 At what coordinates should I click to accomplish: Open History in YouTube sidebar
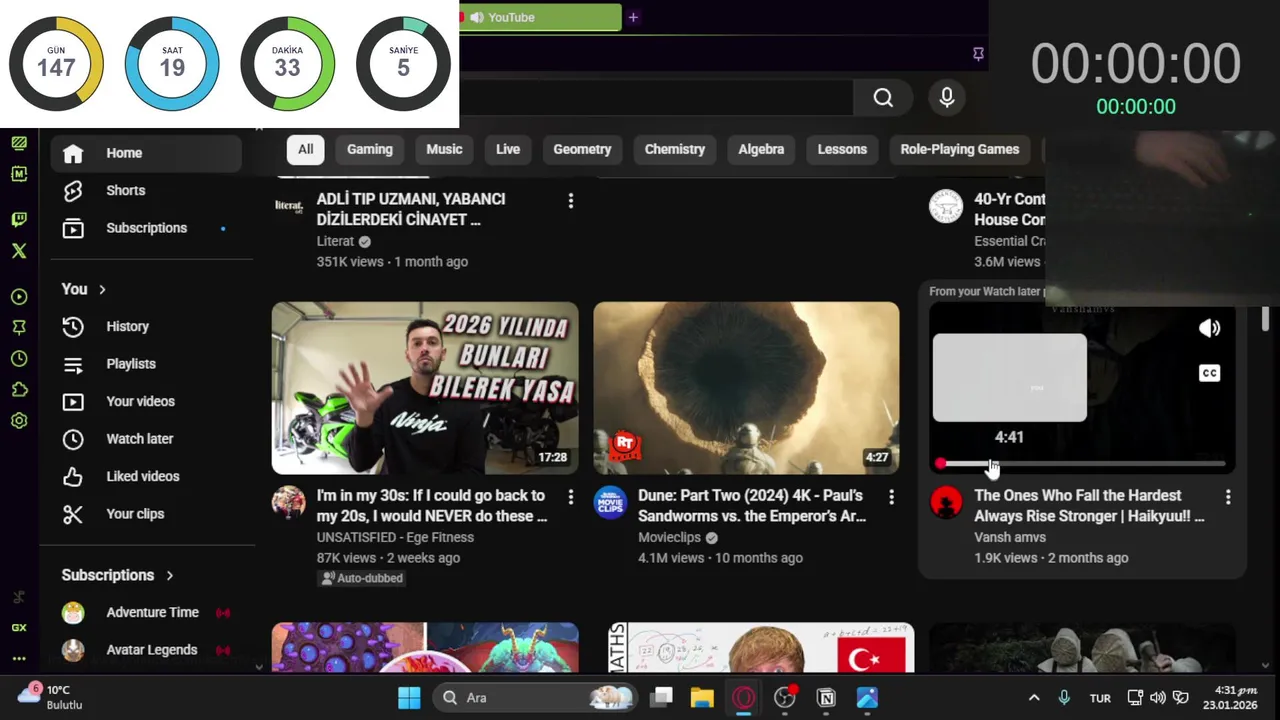[x=146, y=326]
